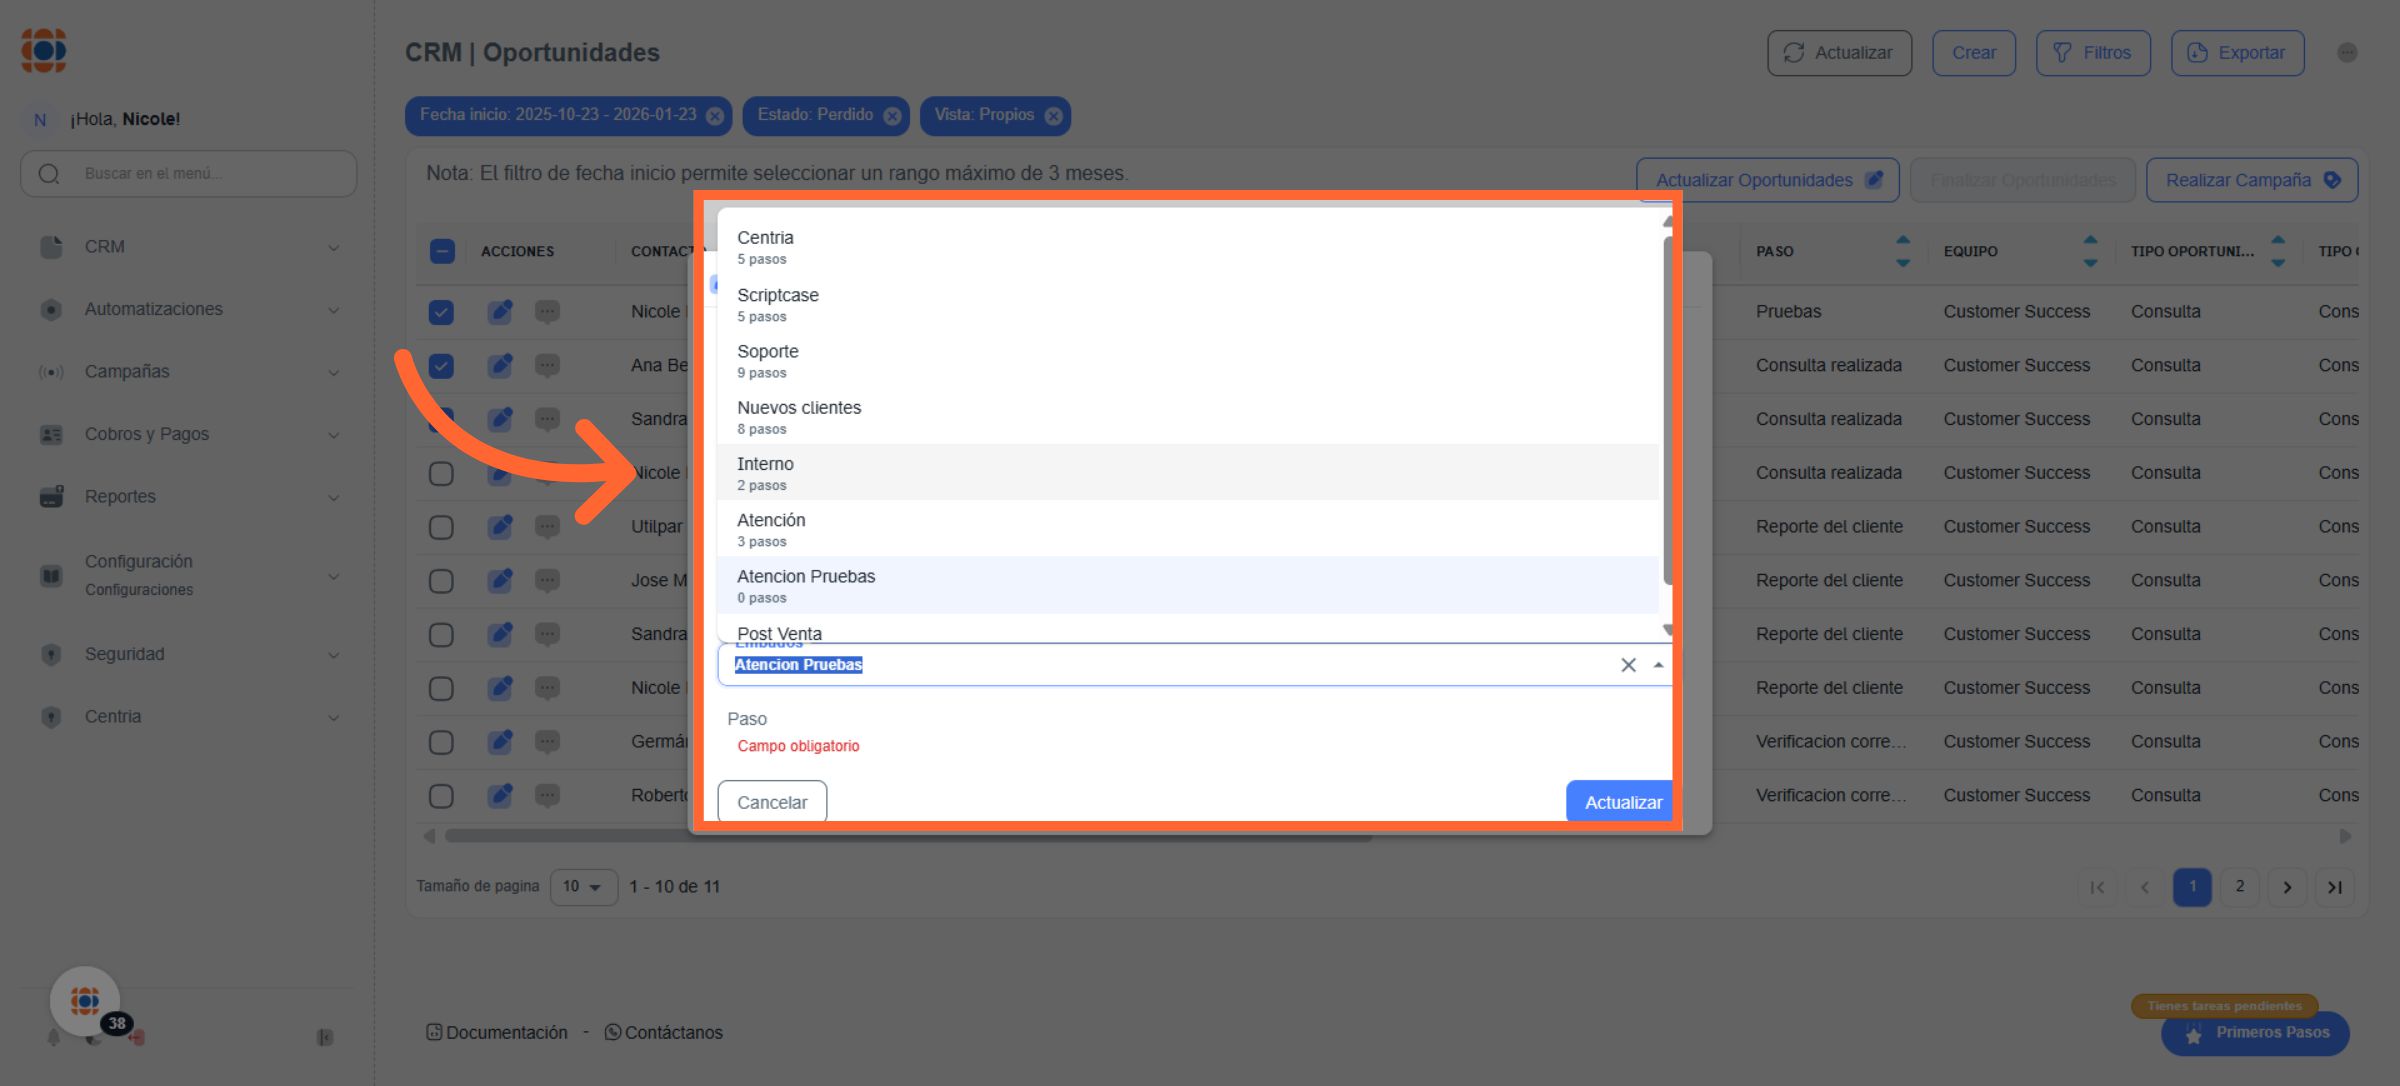The height and width of the screenshot is (1086, 2400).
Task: Check the Utilpar row checkbox
Action: 441,527
